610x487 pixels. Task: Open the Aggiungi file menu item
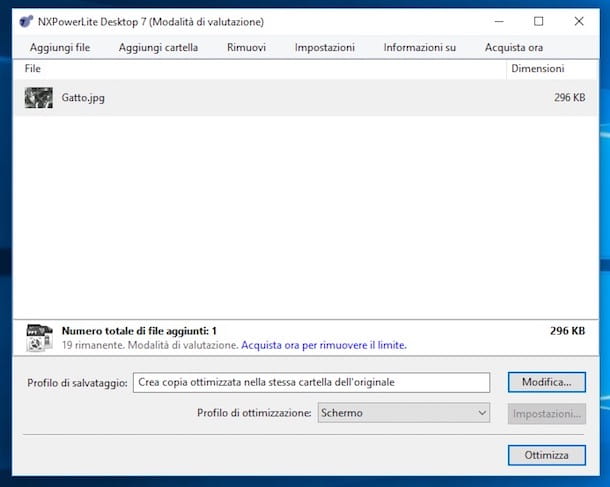pyautogui.click(x=59, y=47)
